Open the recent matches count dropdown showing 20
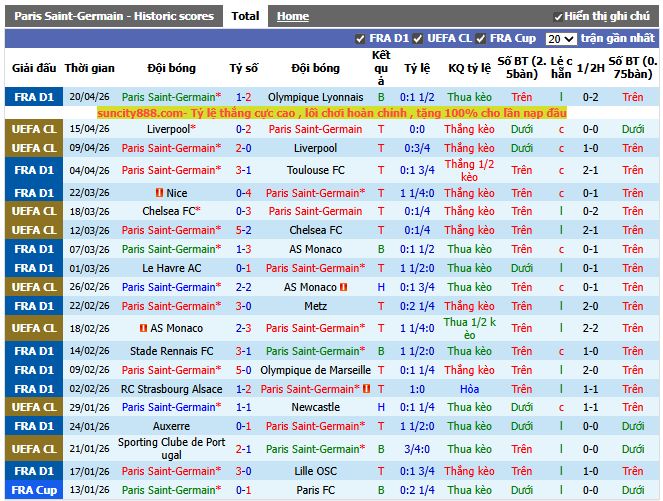 tap(560, 39)
